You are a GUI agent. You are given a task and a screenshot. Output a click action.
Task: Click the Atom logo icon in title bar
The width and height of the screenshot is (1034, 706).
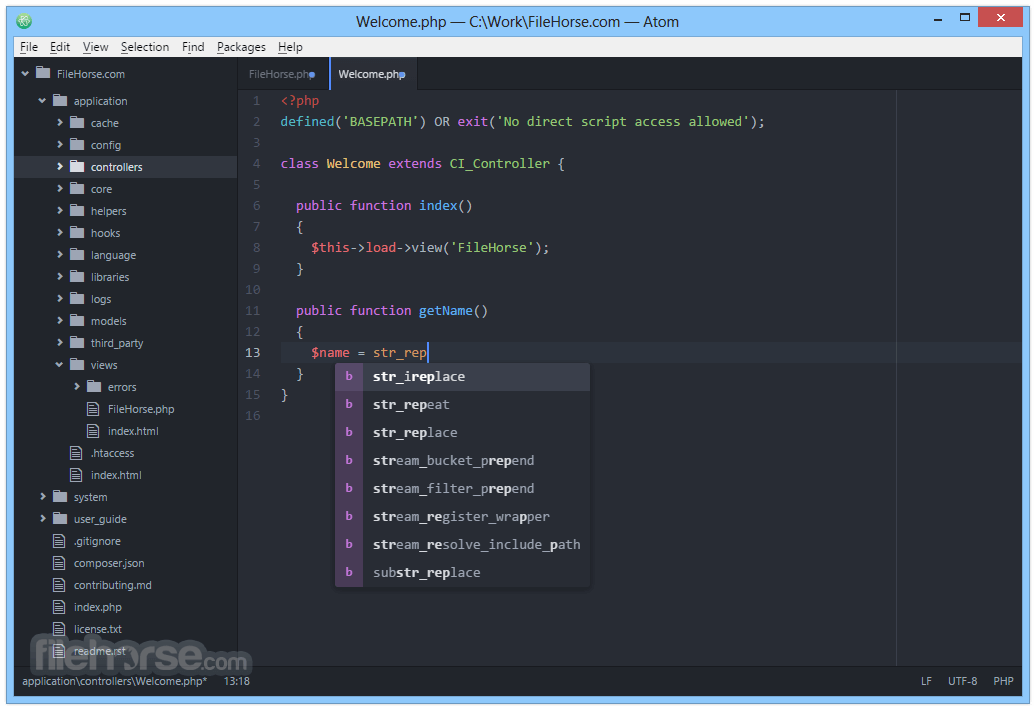click(24, 21)
